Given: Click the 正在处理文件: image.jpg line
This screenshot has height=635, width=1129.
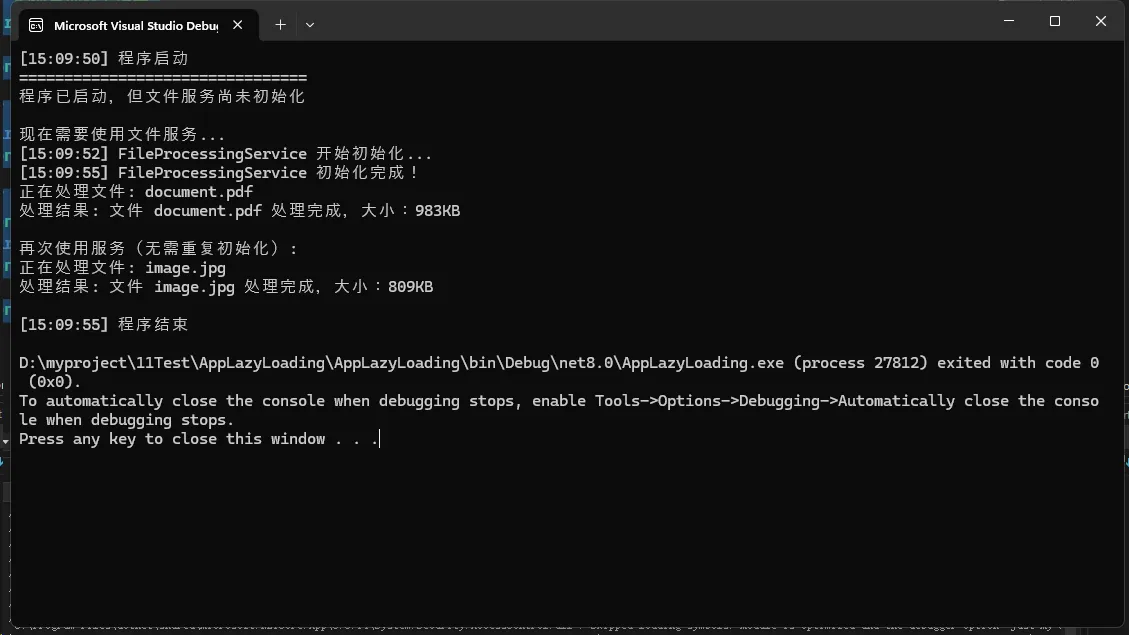Looking at the screenshot, I should click(123, 268).
